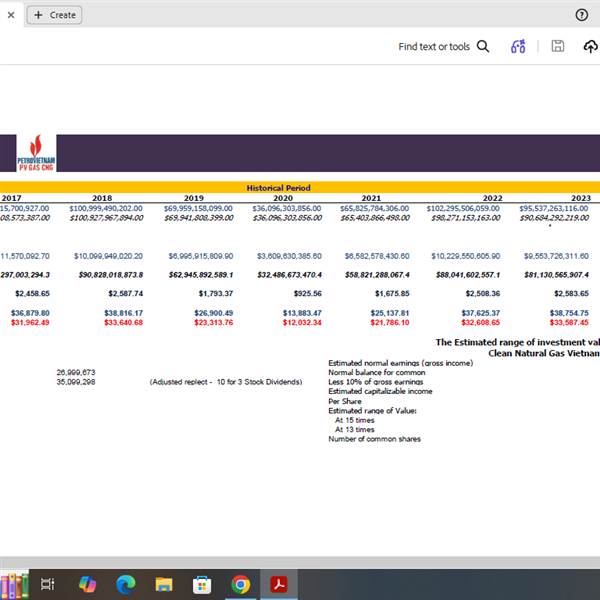Click the Estimated normal earnings (gross income) label
Viewport: 600px width, 600px height.
click(401, 363)
